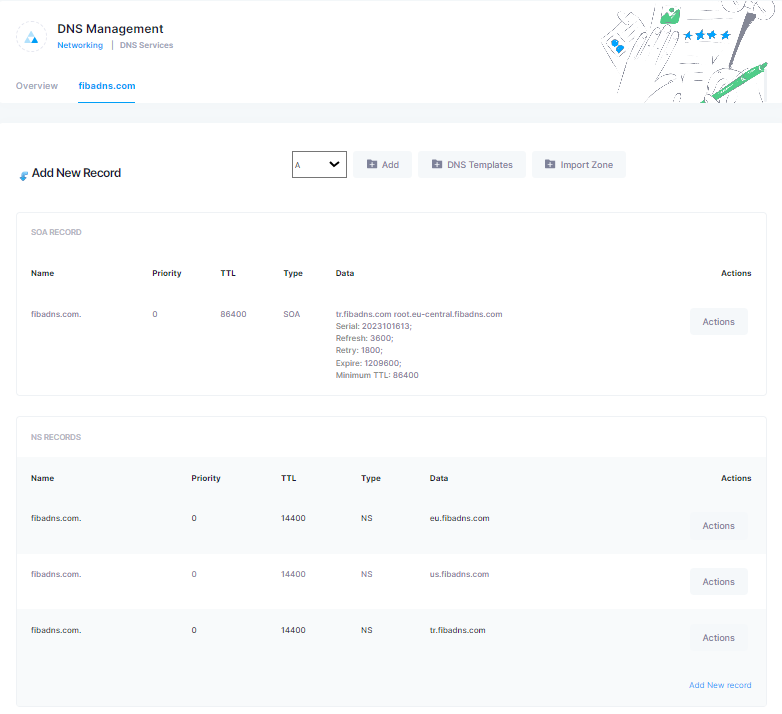Image resolution: width=782 pixels, height=714 pixels.
Task: Click the Retry: 1800 line
Action: (x=359, y=350)
